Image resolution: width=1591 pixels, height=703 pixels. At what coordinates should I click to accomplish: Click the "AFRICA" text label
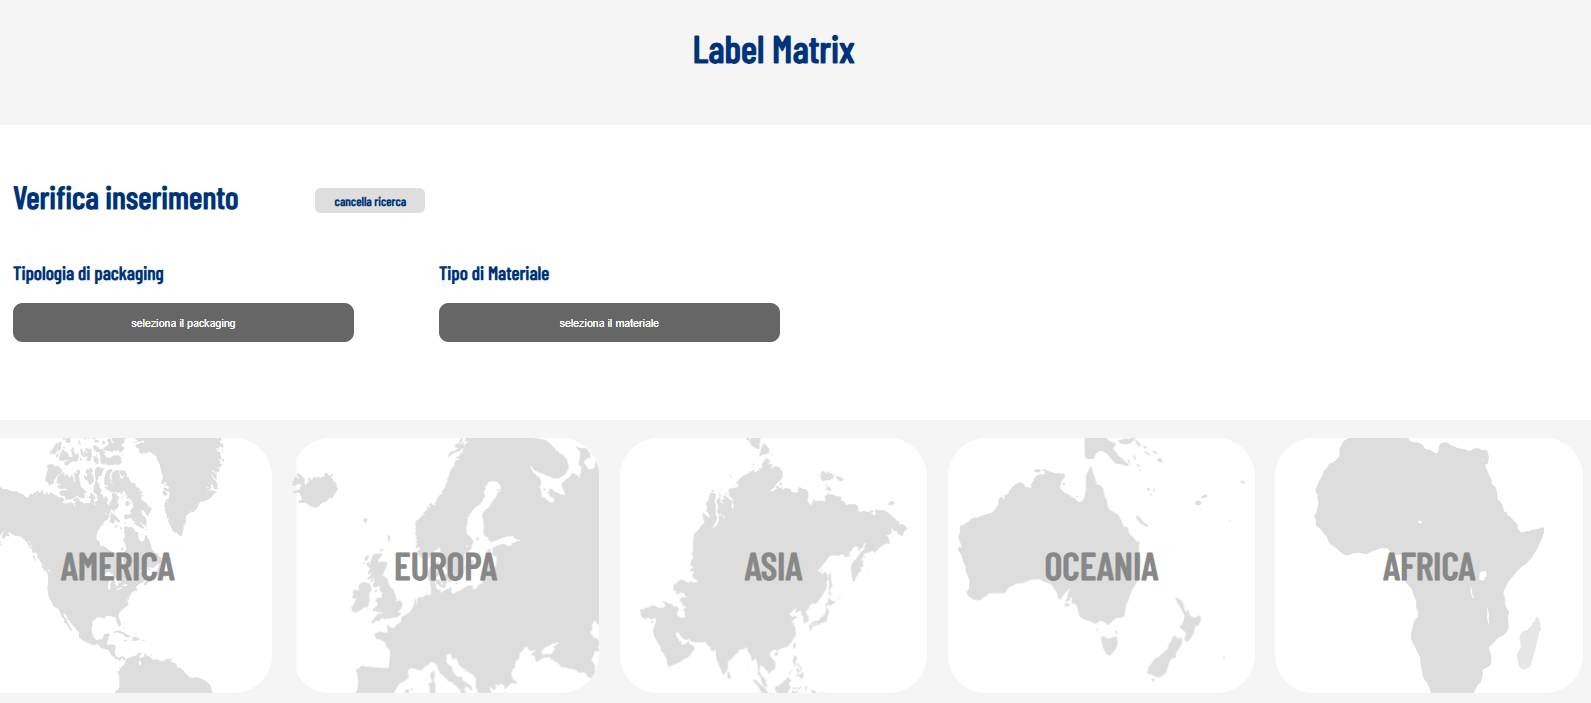point(1428,567)
